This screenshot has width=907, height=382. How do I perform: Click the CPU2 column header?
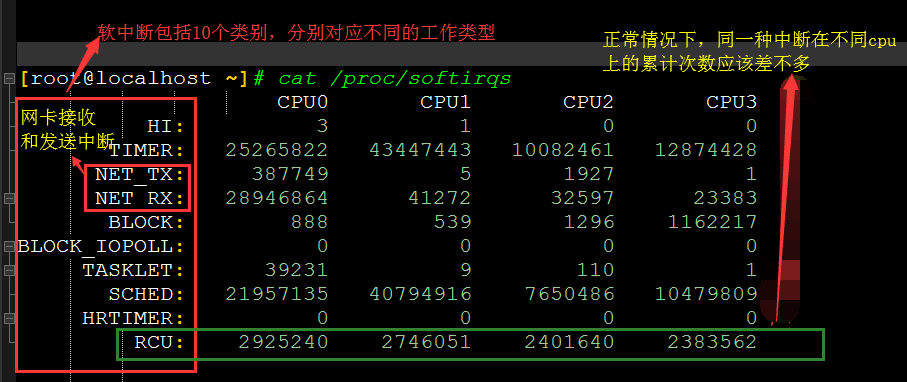click(588, 102)
